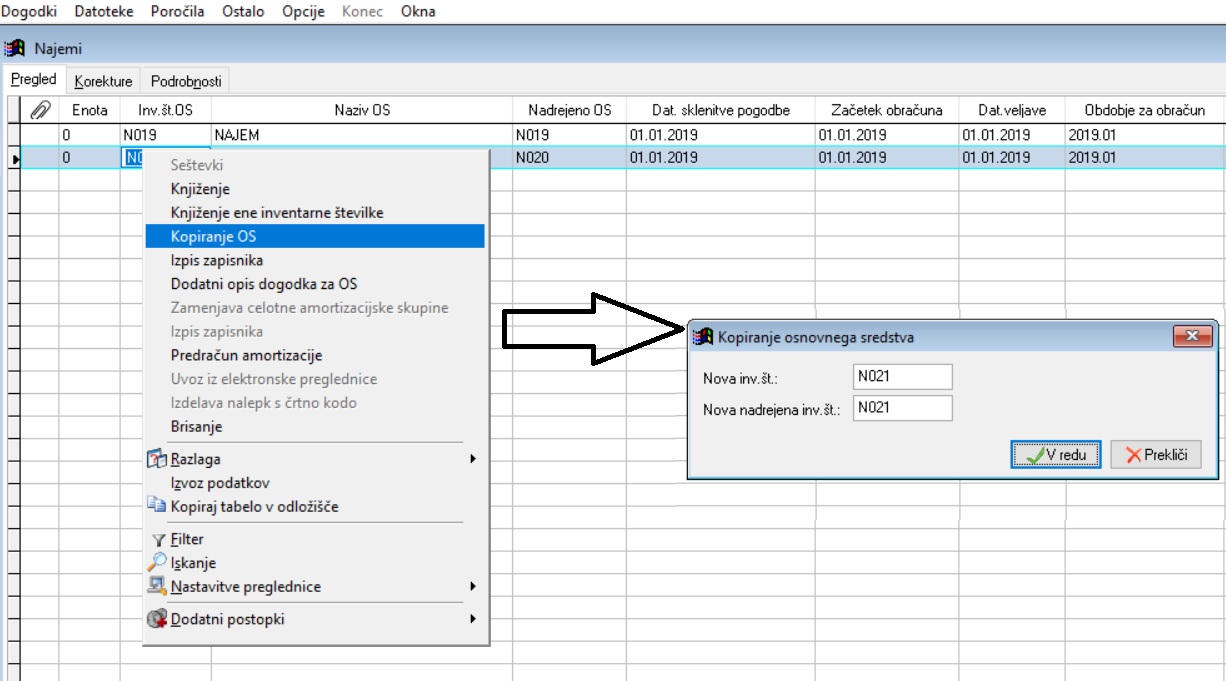Click the Nastavitve preglednice icon
The width and height of the screenshot is (1226, 681).
pos(157,586)
